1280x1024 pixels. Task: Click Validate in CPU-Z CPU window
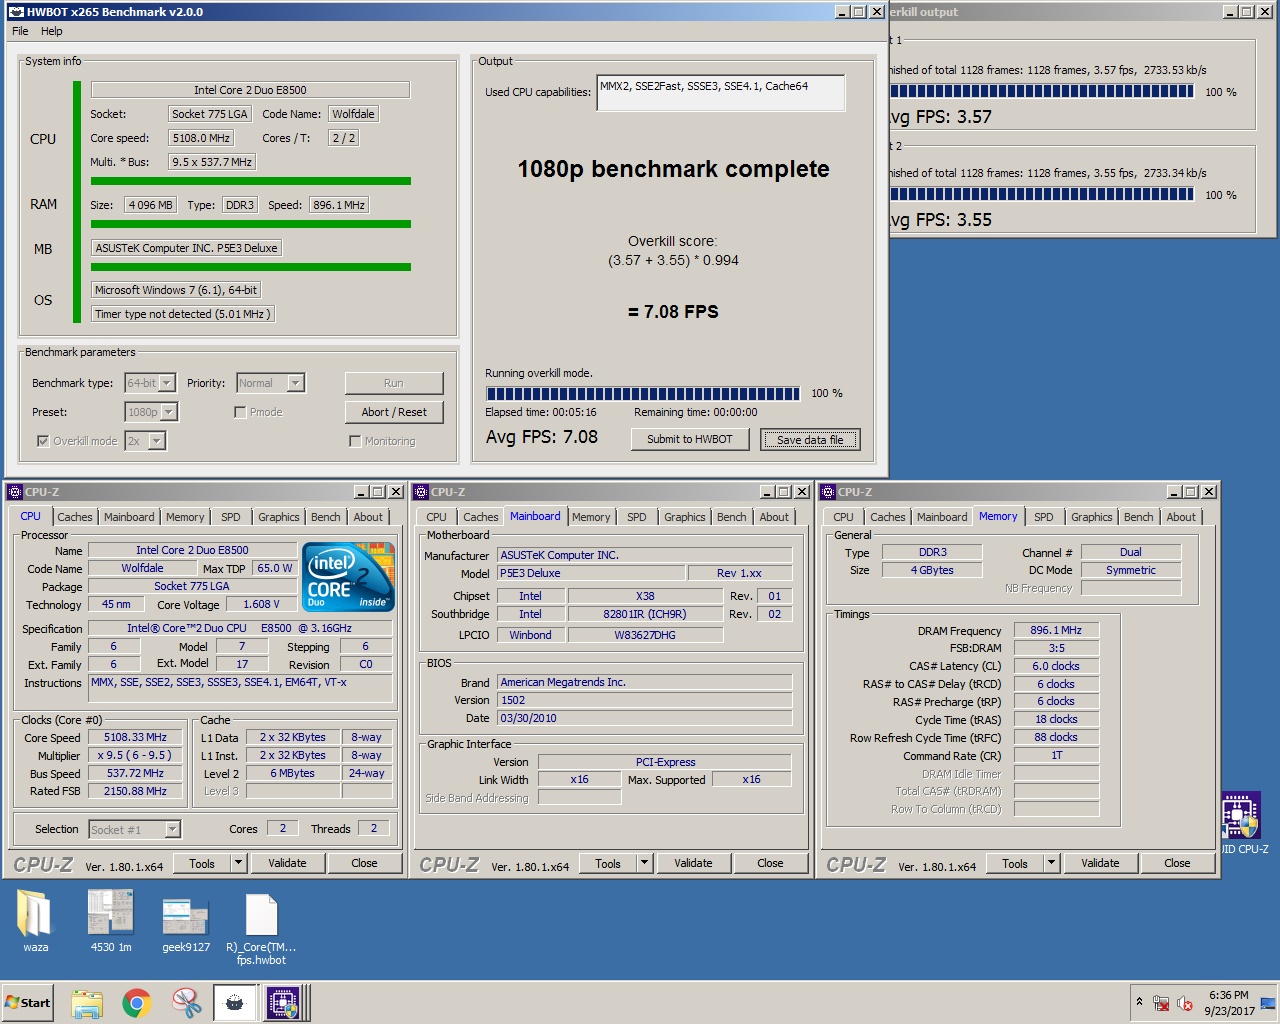tap(287, 863)
